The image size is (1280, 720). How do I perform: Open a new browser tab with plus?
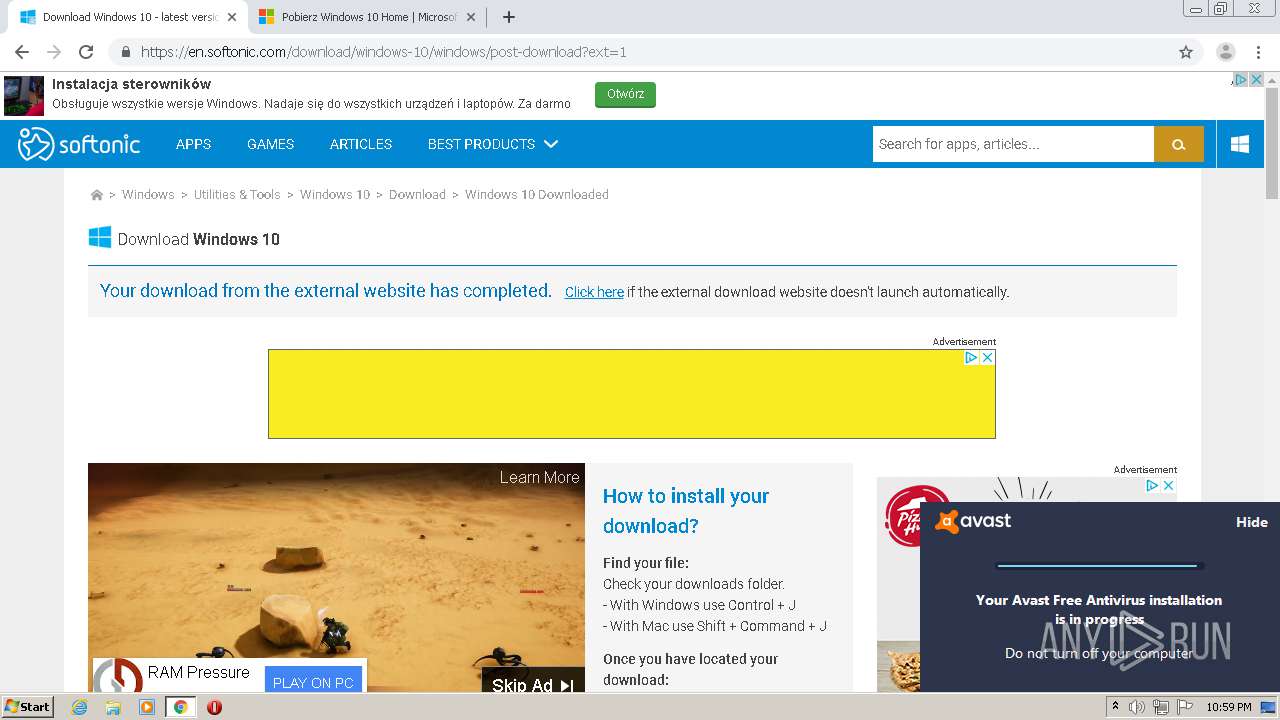509,17
